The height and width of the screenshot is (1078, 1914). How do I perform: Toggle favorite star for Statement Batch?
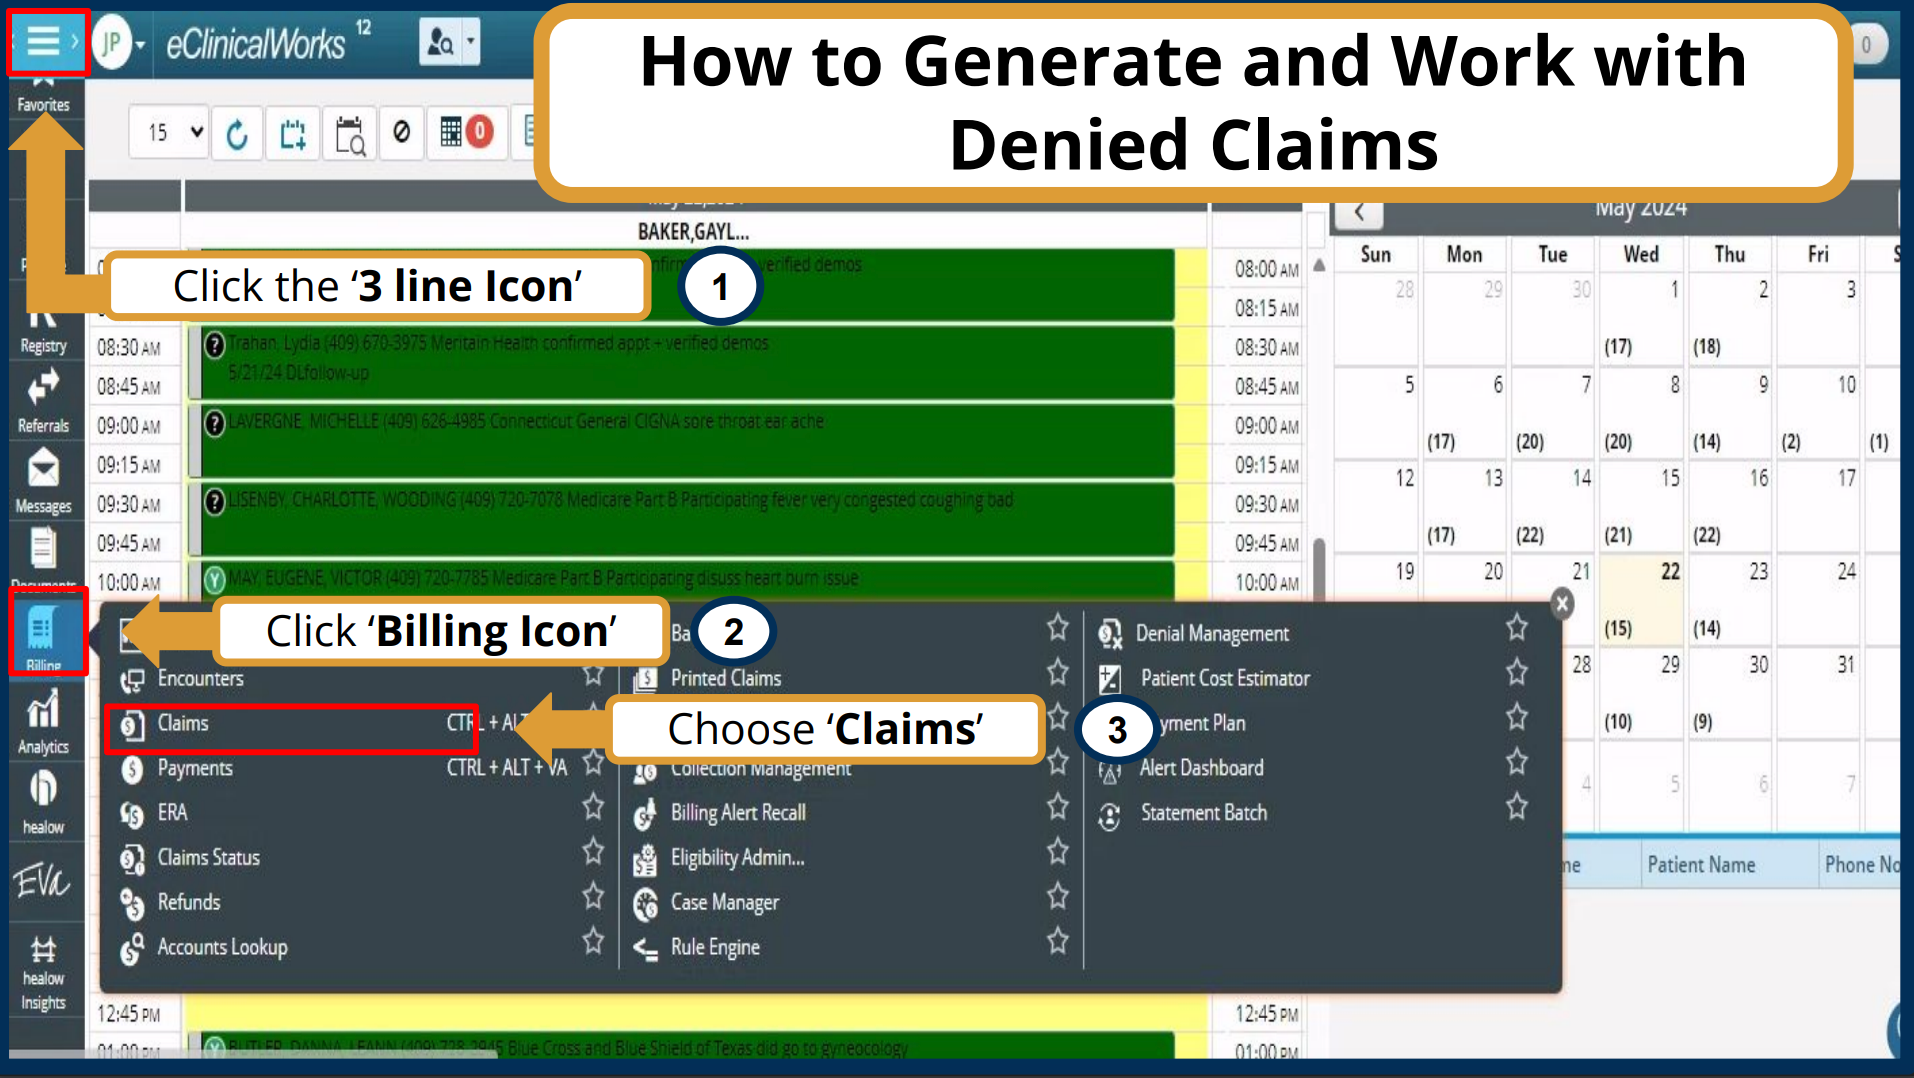coord(1517,806)
